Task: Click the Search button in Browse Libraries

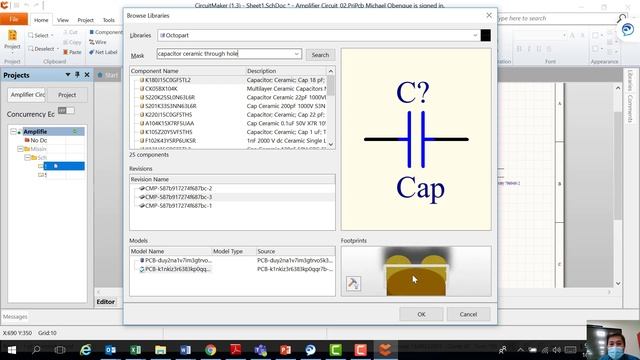Action: pyautogui.click(x=320, y=55)
